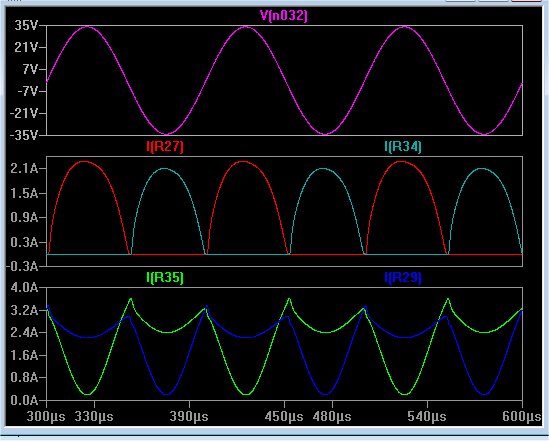Click the 0.0A axis label
Image resolution: width=549 pixels, height=441 pixels.
click(24, 400)
